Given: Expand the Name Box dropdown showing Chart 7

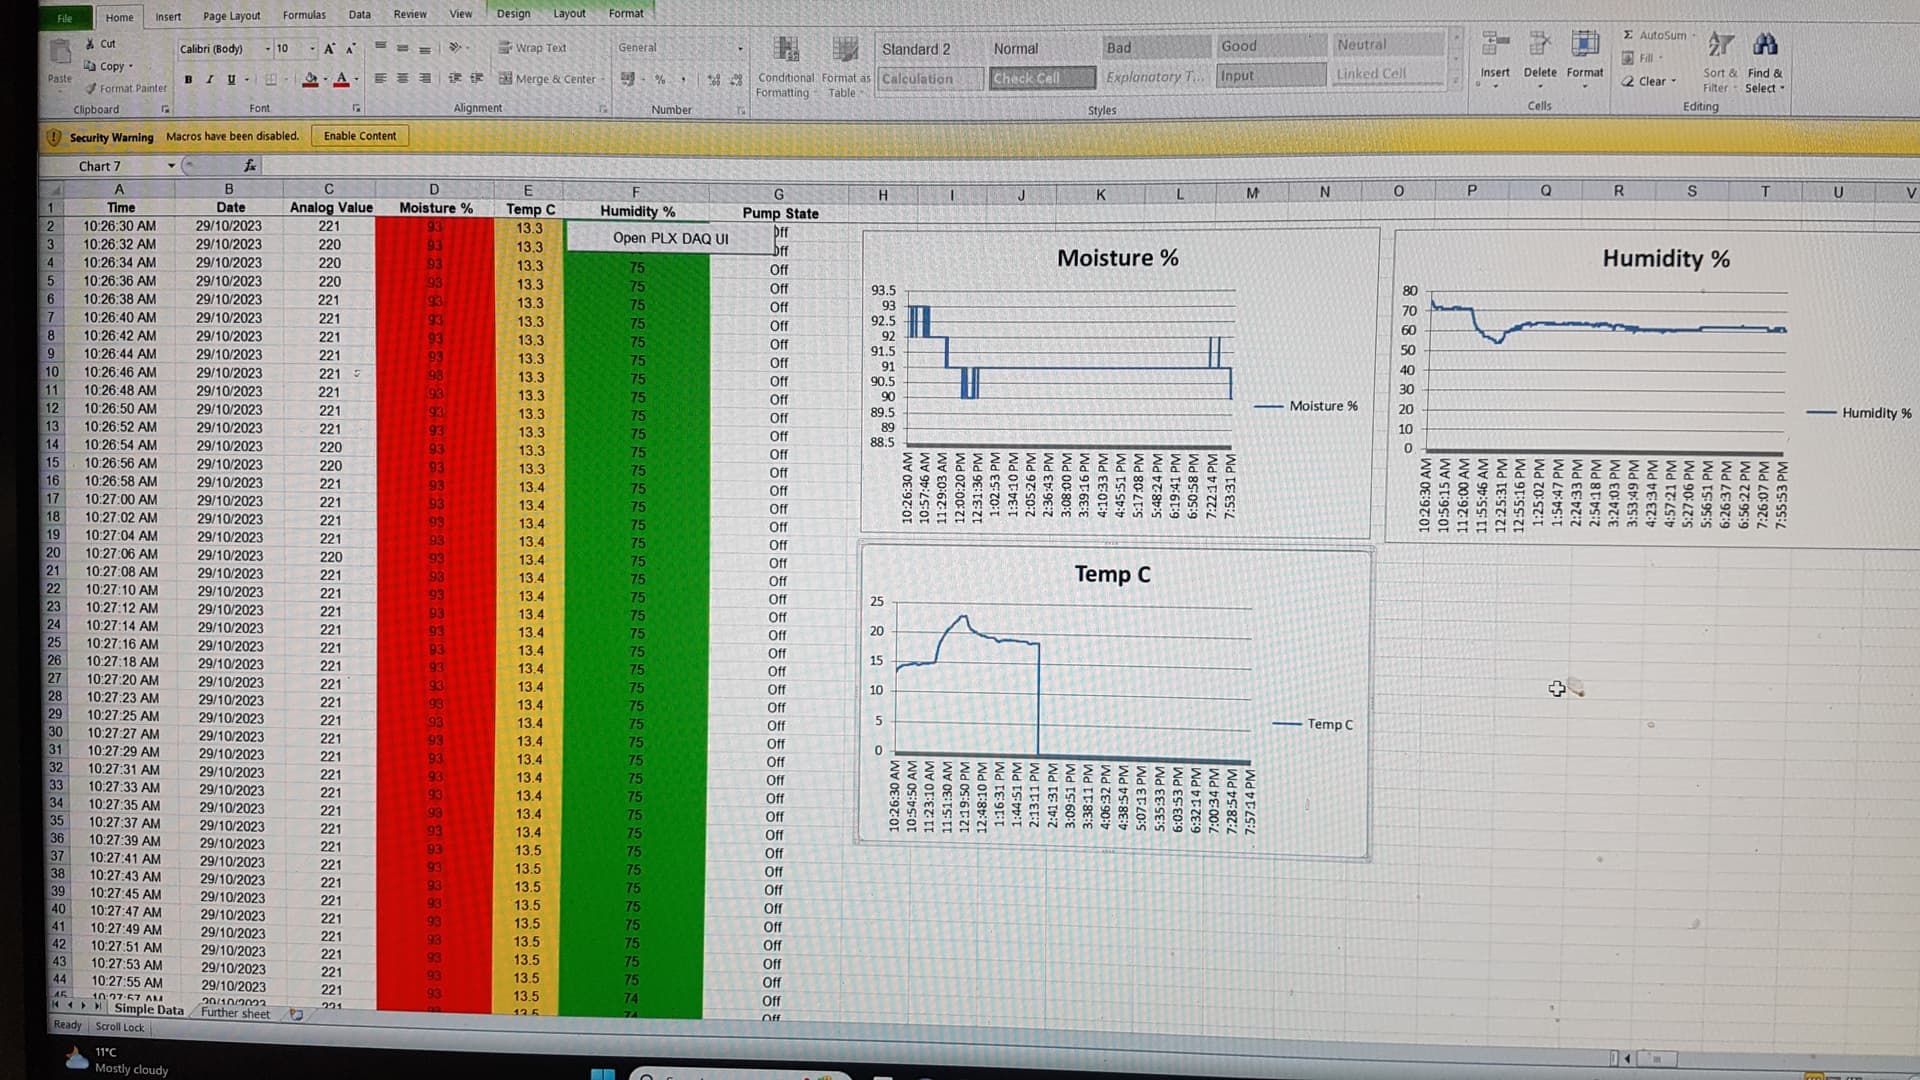Looking at the screenshot, I should (x=170, y=166).
